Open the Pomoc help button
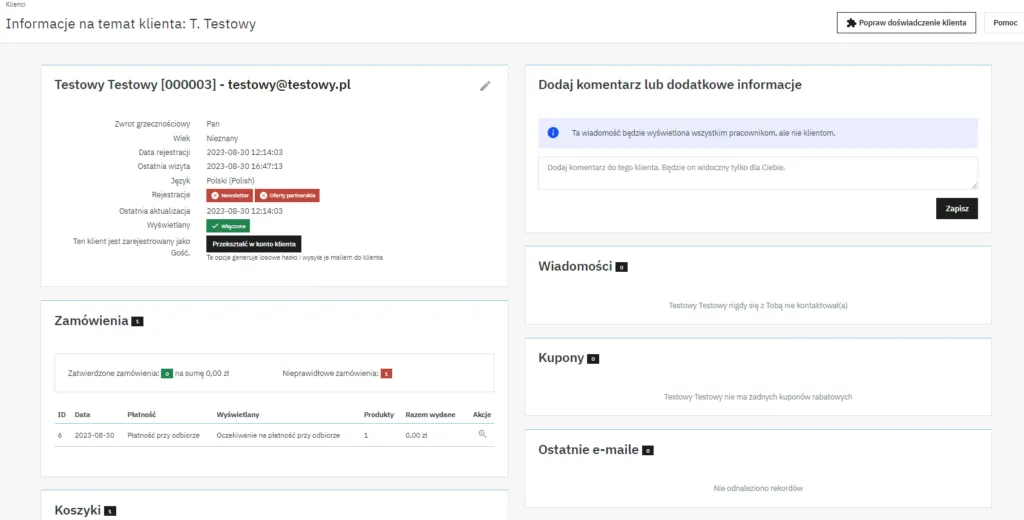Viewport: 1024px width, 520px height. (1004, 23)
